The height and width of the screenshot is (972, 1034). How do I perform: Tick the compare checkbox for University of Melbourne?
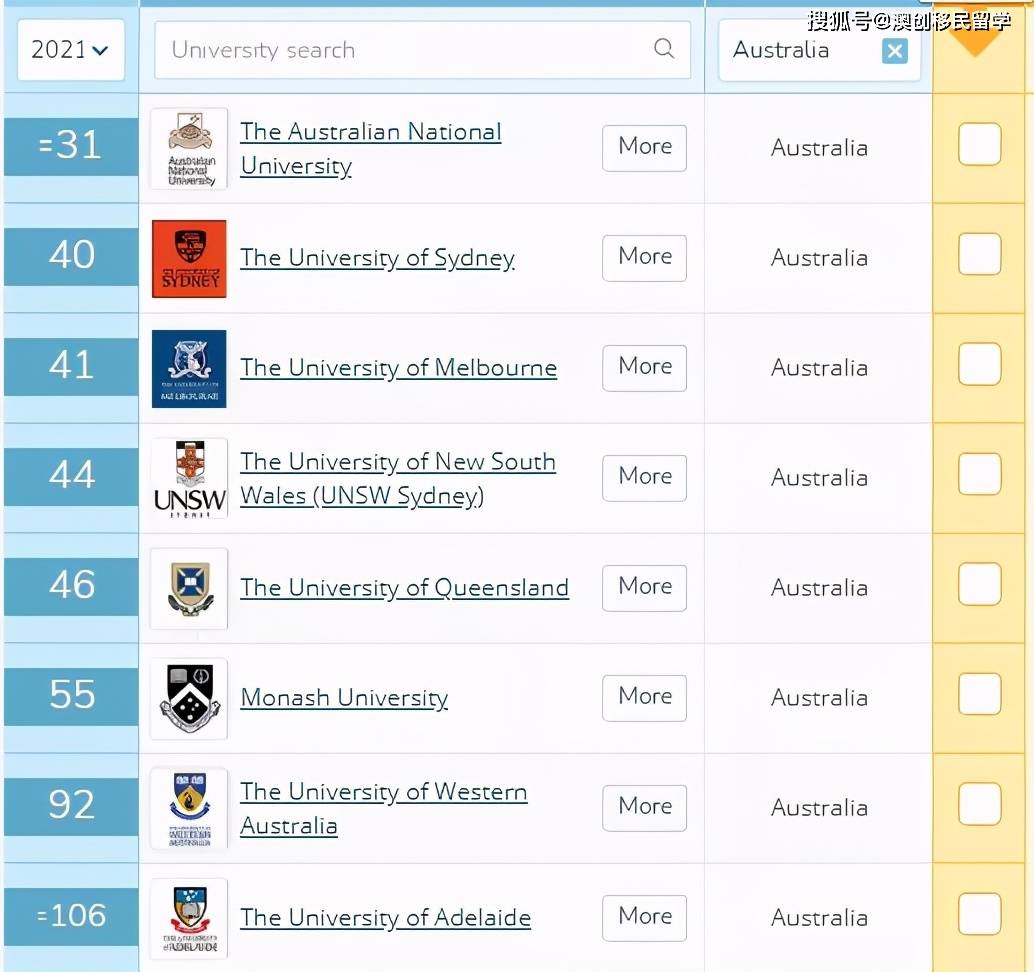pyautogui.click(x=979, y=364)
